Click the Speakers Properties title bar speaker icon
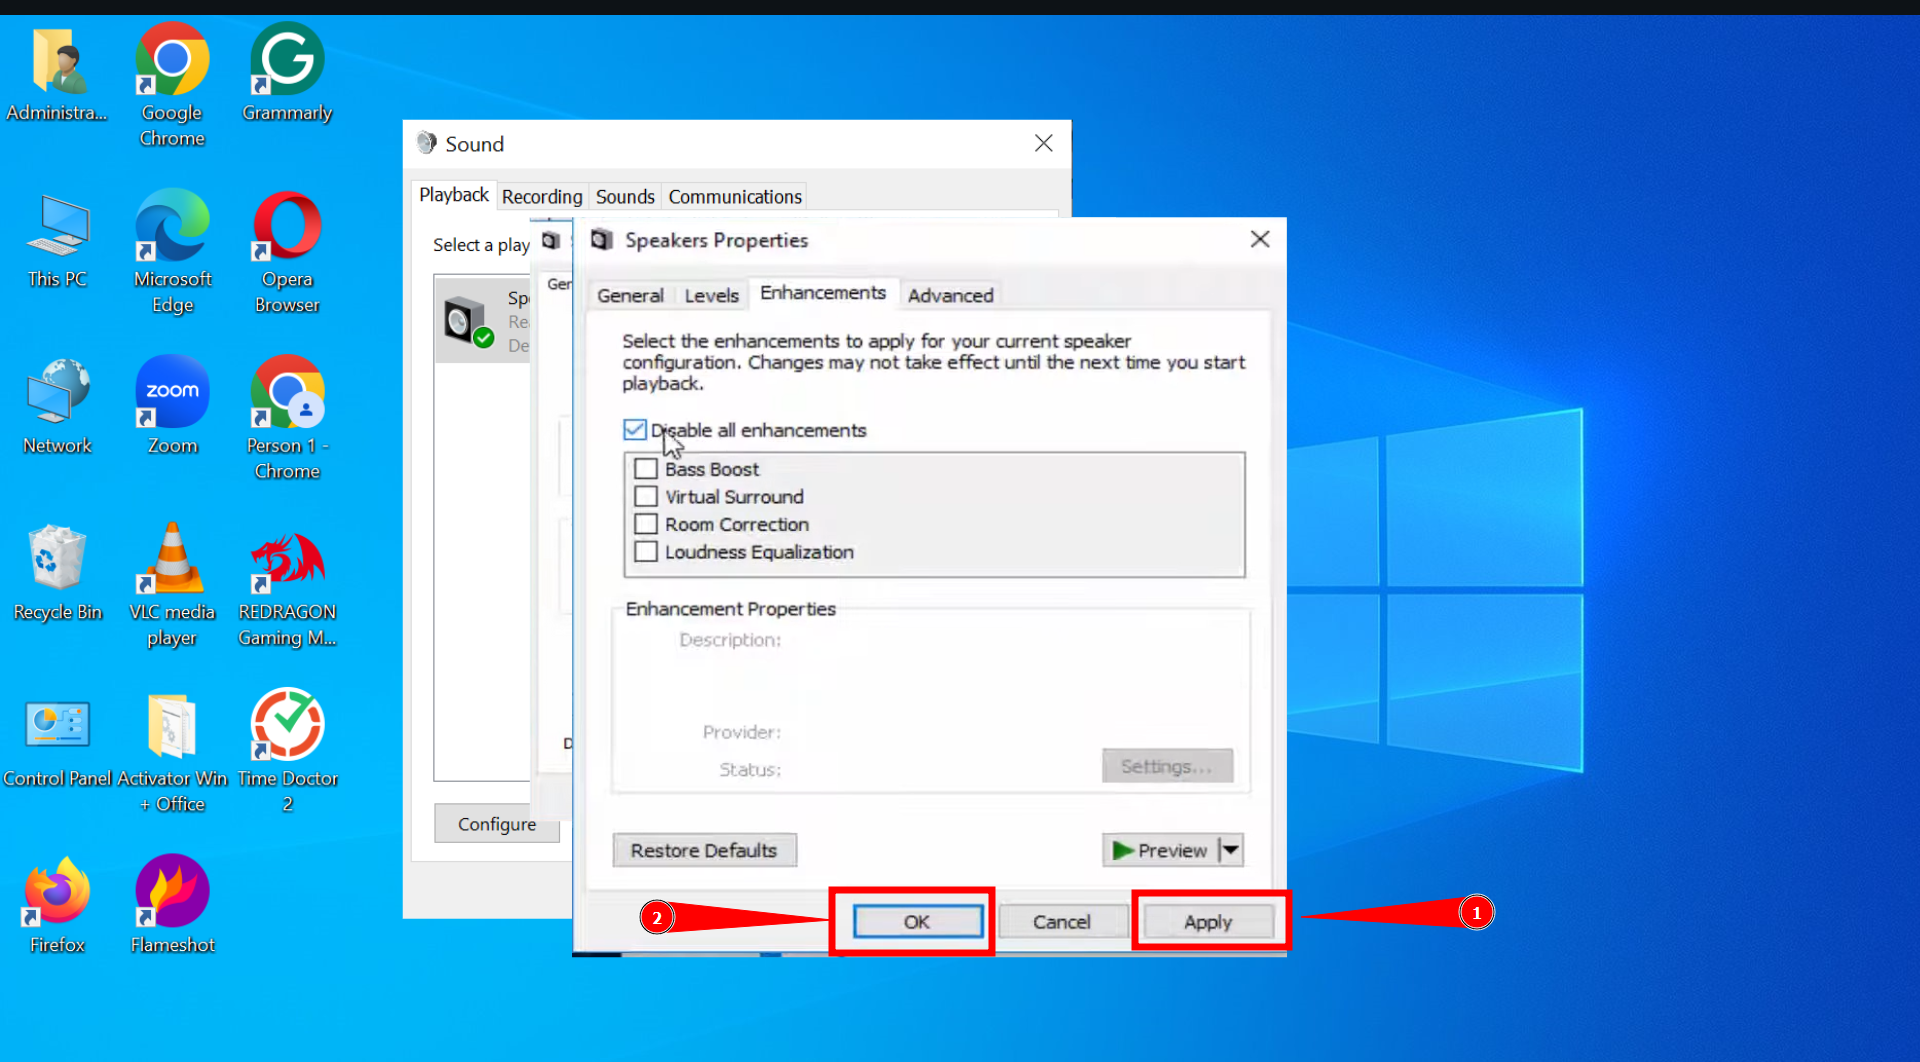 [601, 240]
